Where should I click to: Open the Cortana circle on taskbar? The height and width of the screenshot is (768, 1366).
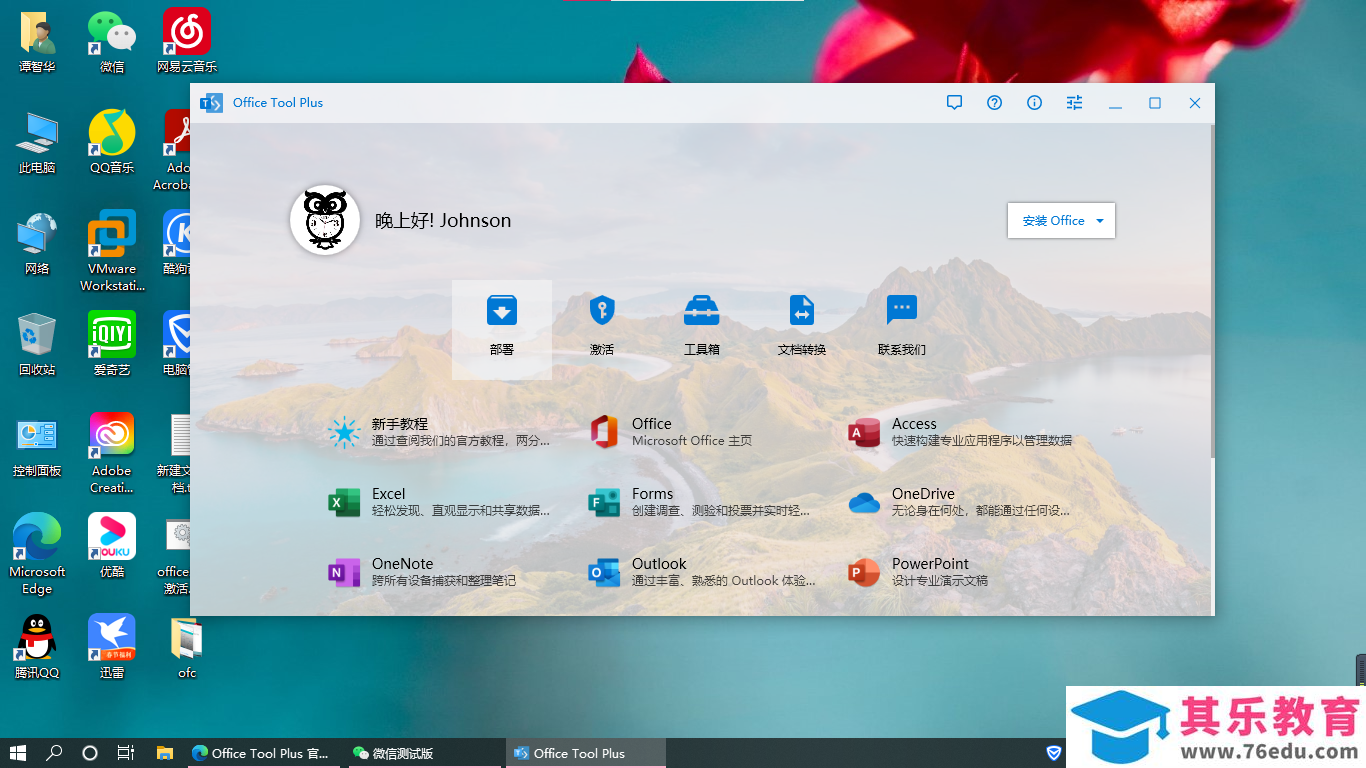pyautogui.click(x=90, y=753)
